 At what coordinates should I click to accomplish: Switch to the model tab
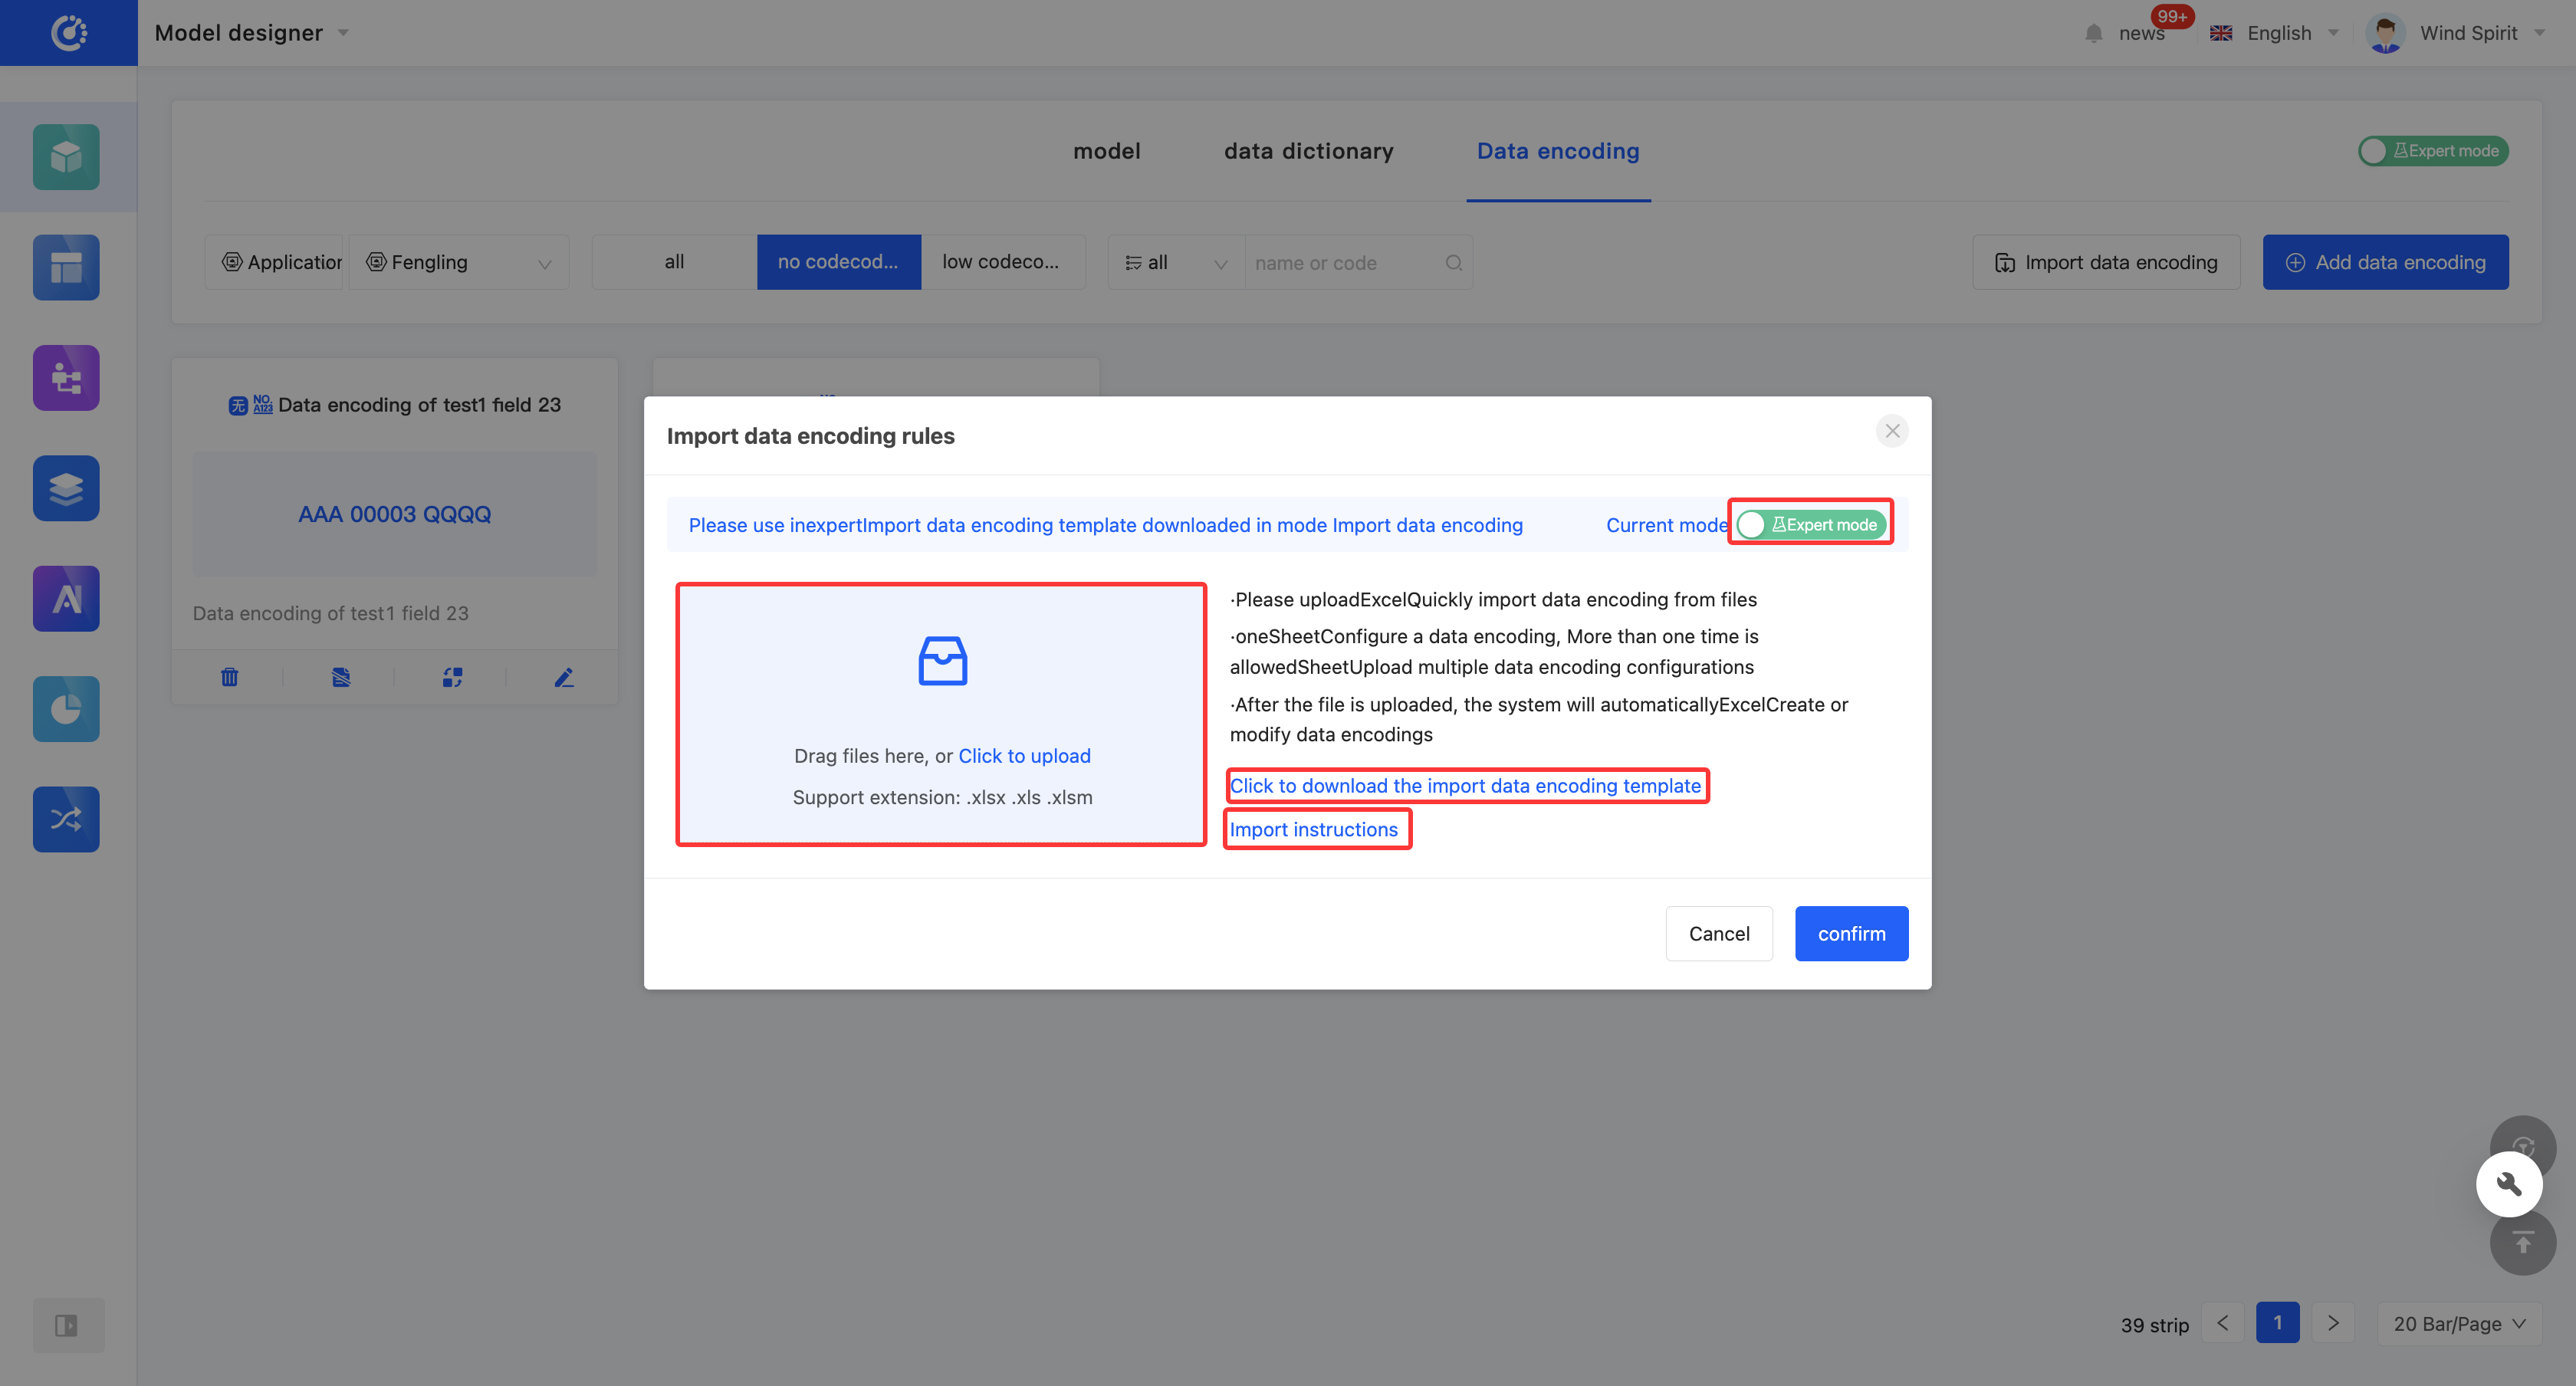coord(1106,151)
